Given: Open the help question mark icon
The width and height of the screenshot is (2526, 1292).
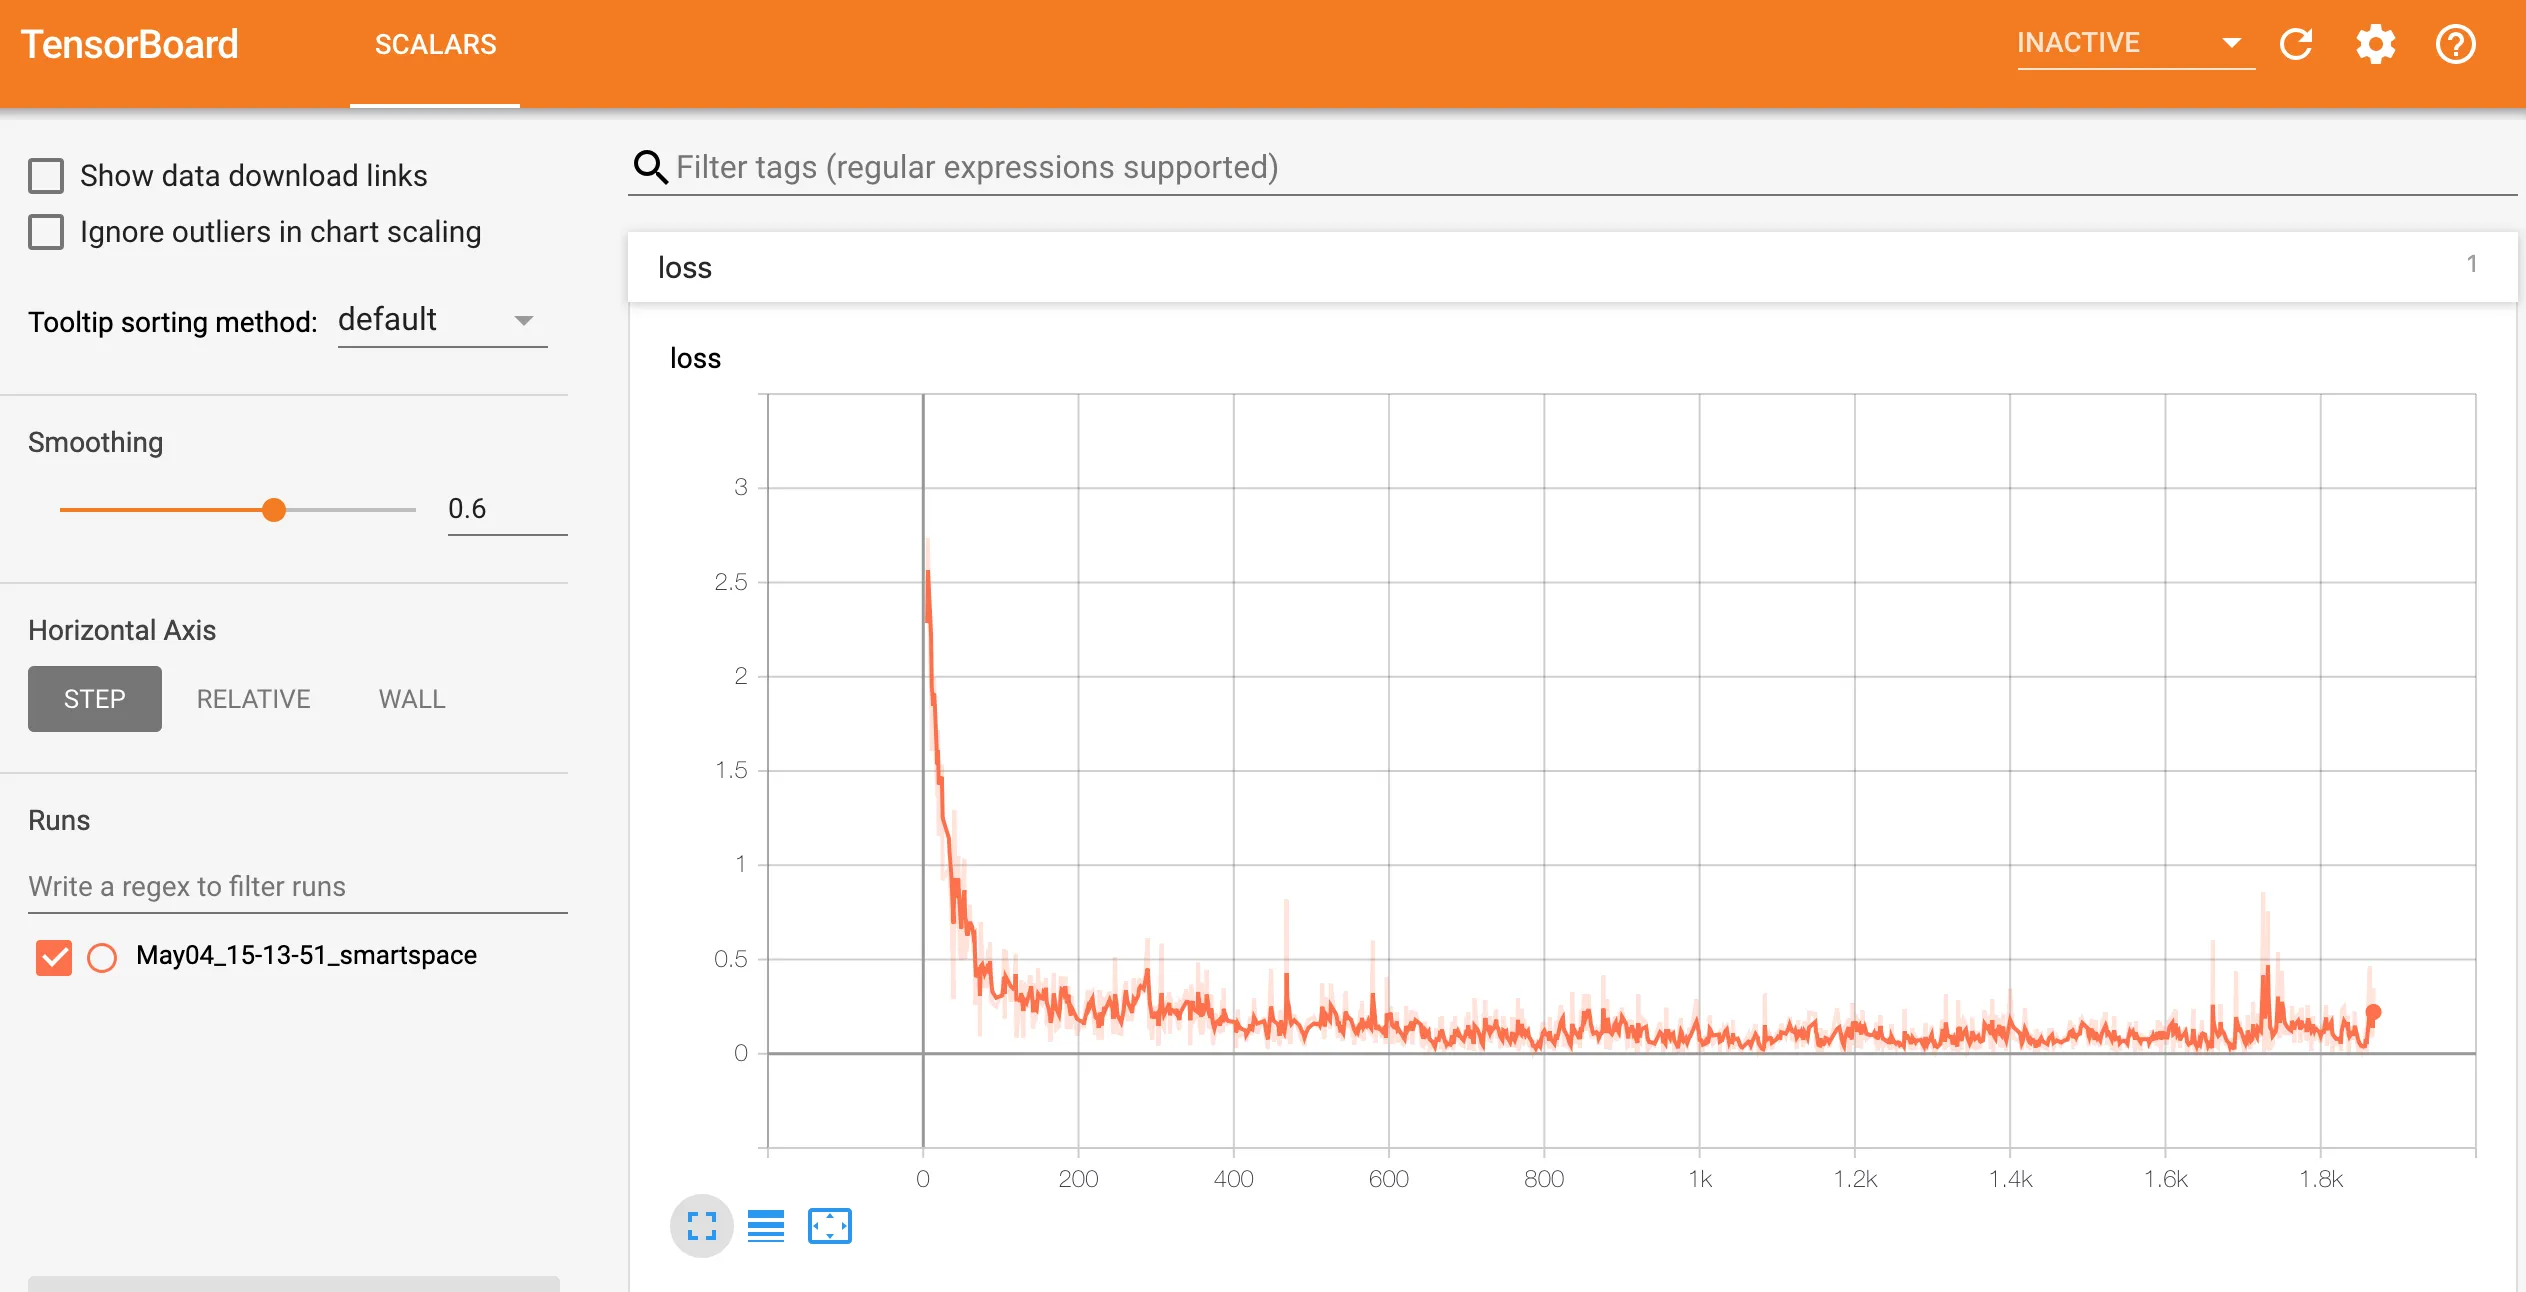Looking at the screenshot, I should 2455,44.
